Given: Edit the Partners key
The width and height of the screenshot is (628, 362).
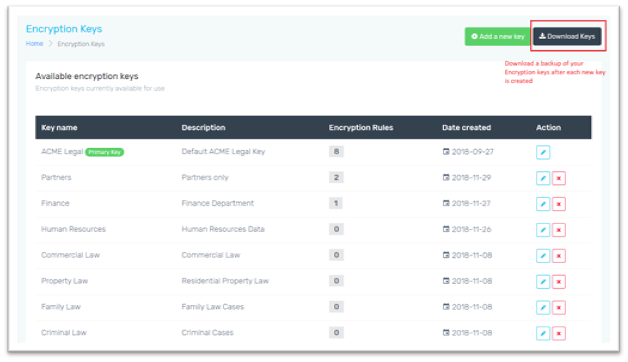Looking at the screenshot, I should coord(543,178).
